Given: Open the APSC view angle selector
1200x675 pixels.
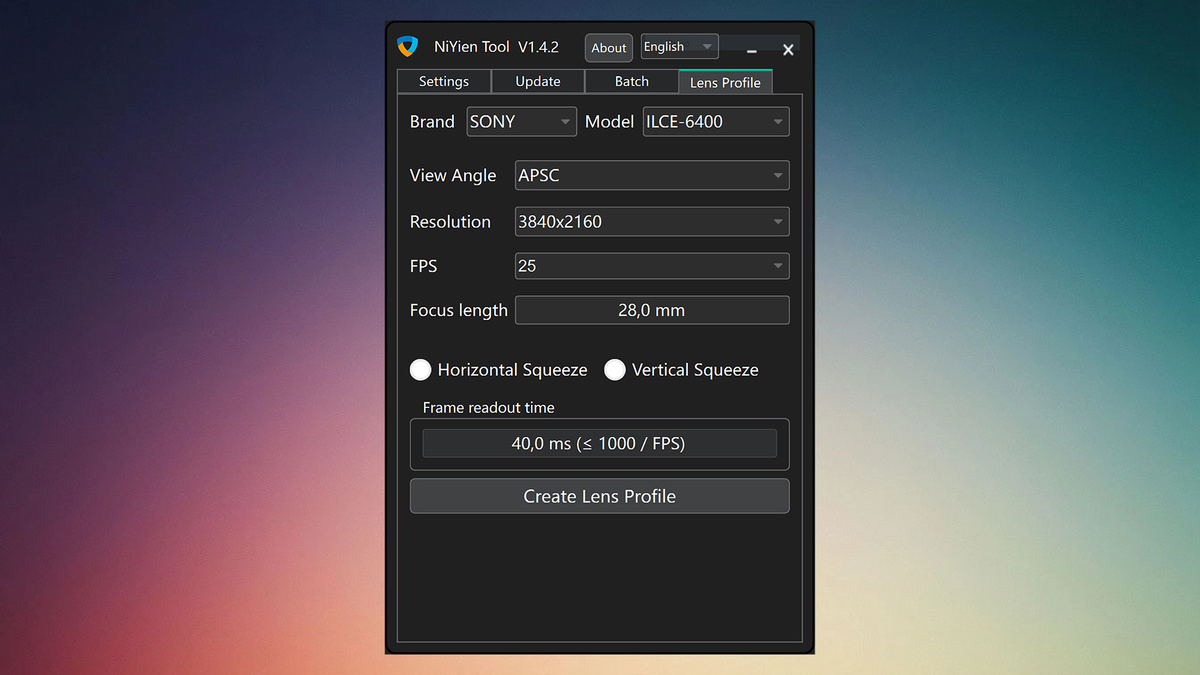Looking at the screenshot, I should coord(650,175).
